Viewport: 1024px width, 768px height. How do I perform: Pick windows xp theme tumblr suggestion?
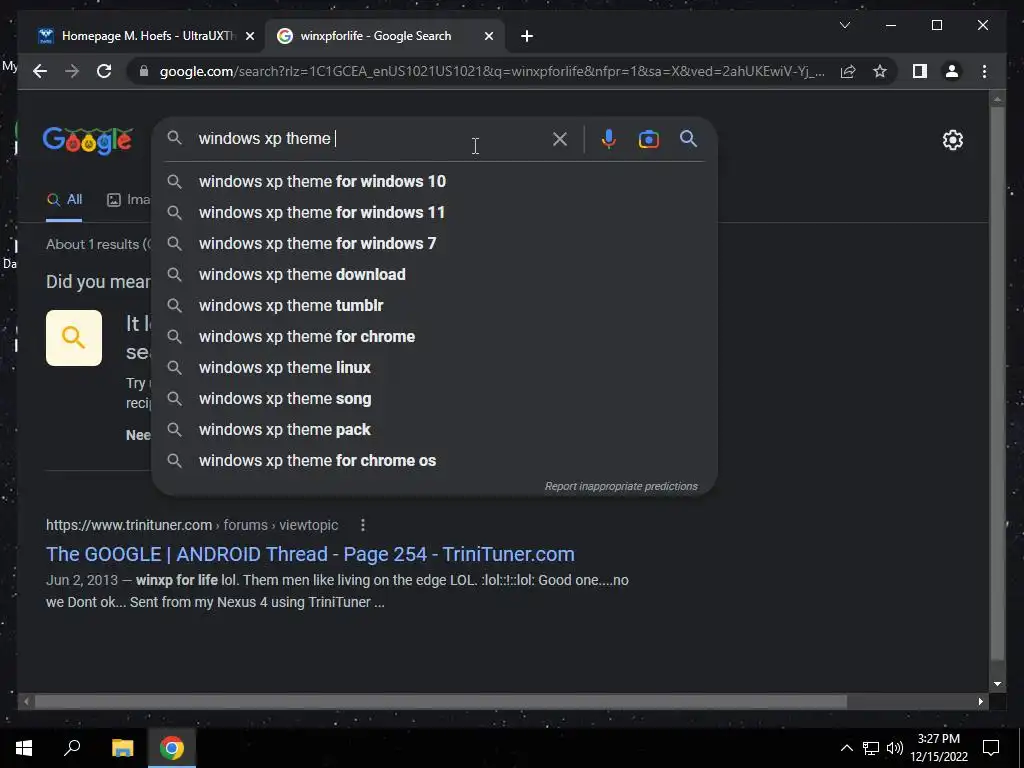(x=434, y=306)
